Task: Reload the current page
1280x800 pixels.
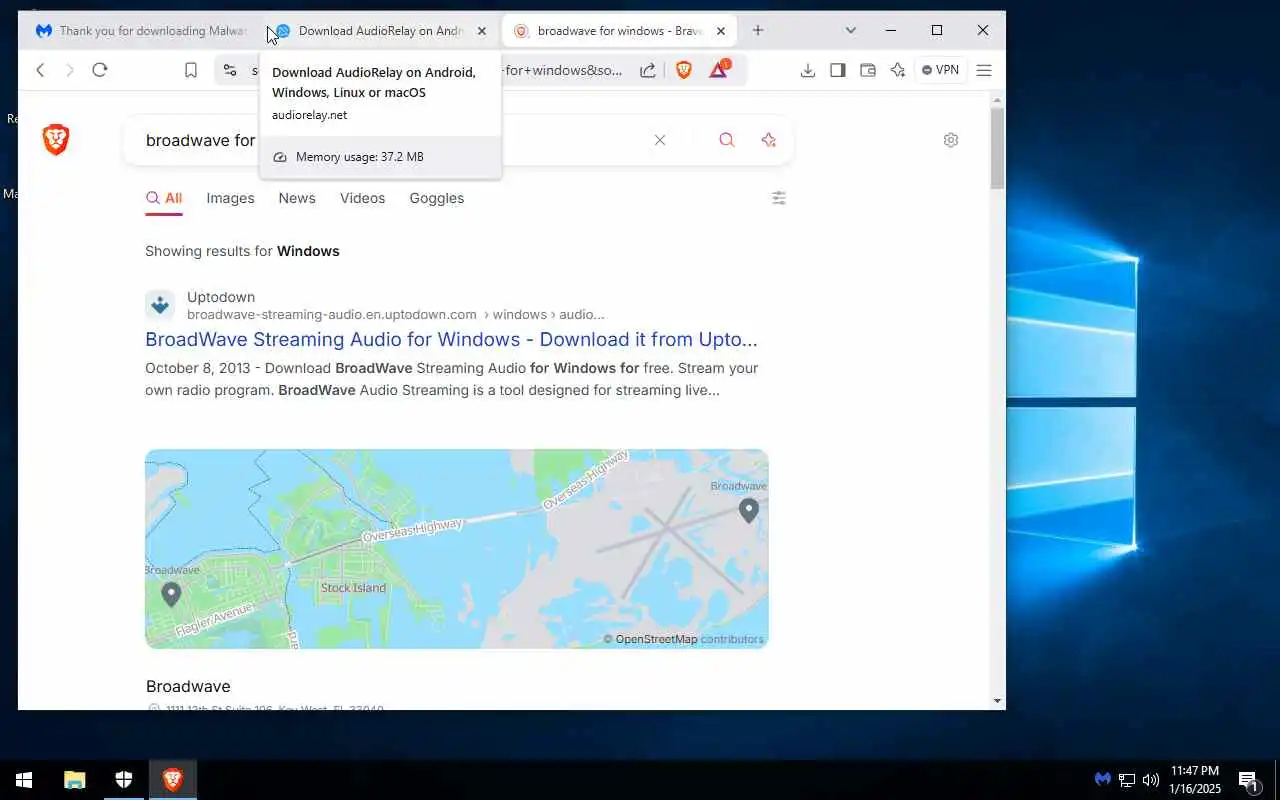Action: pos(99,70)
